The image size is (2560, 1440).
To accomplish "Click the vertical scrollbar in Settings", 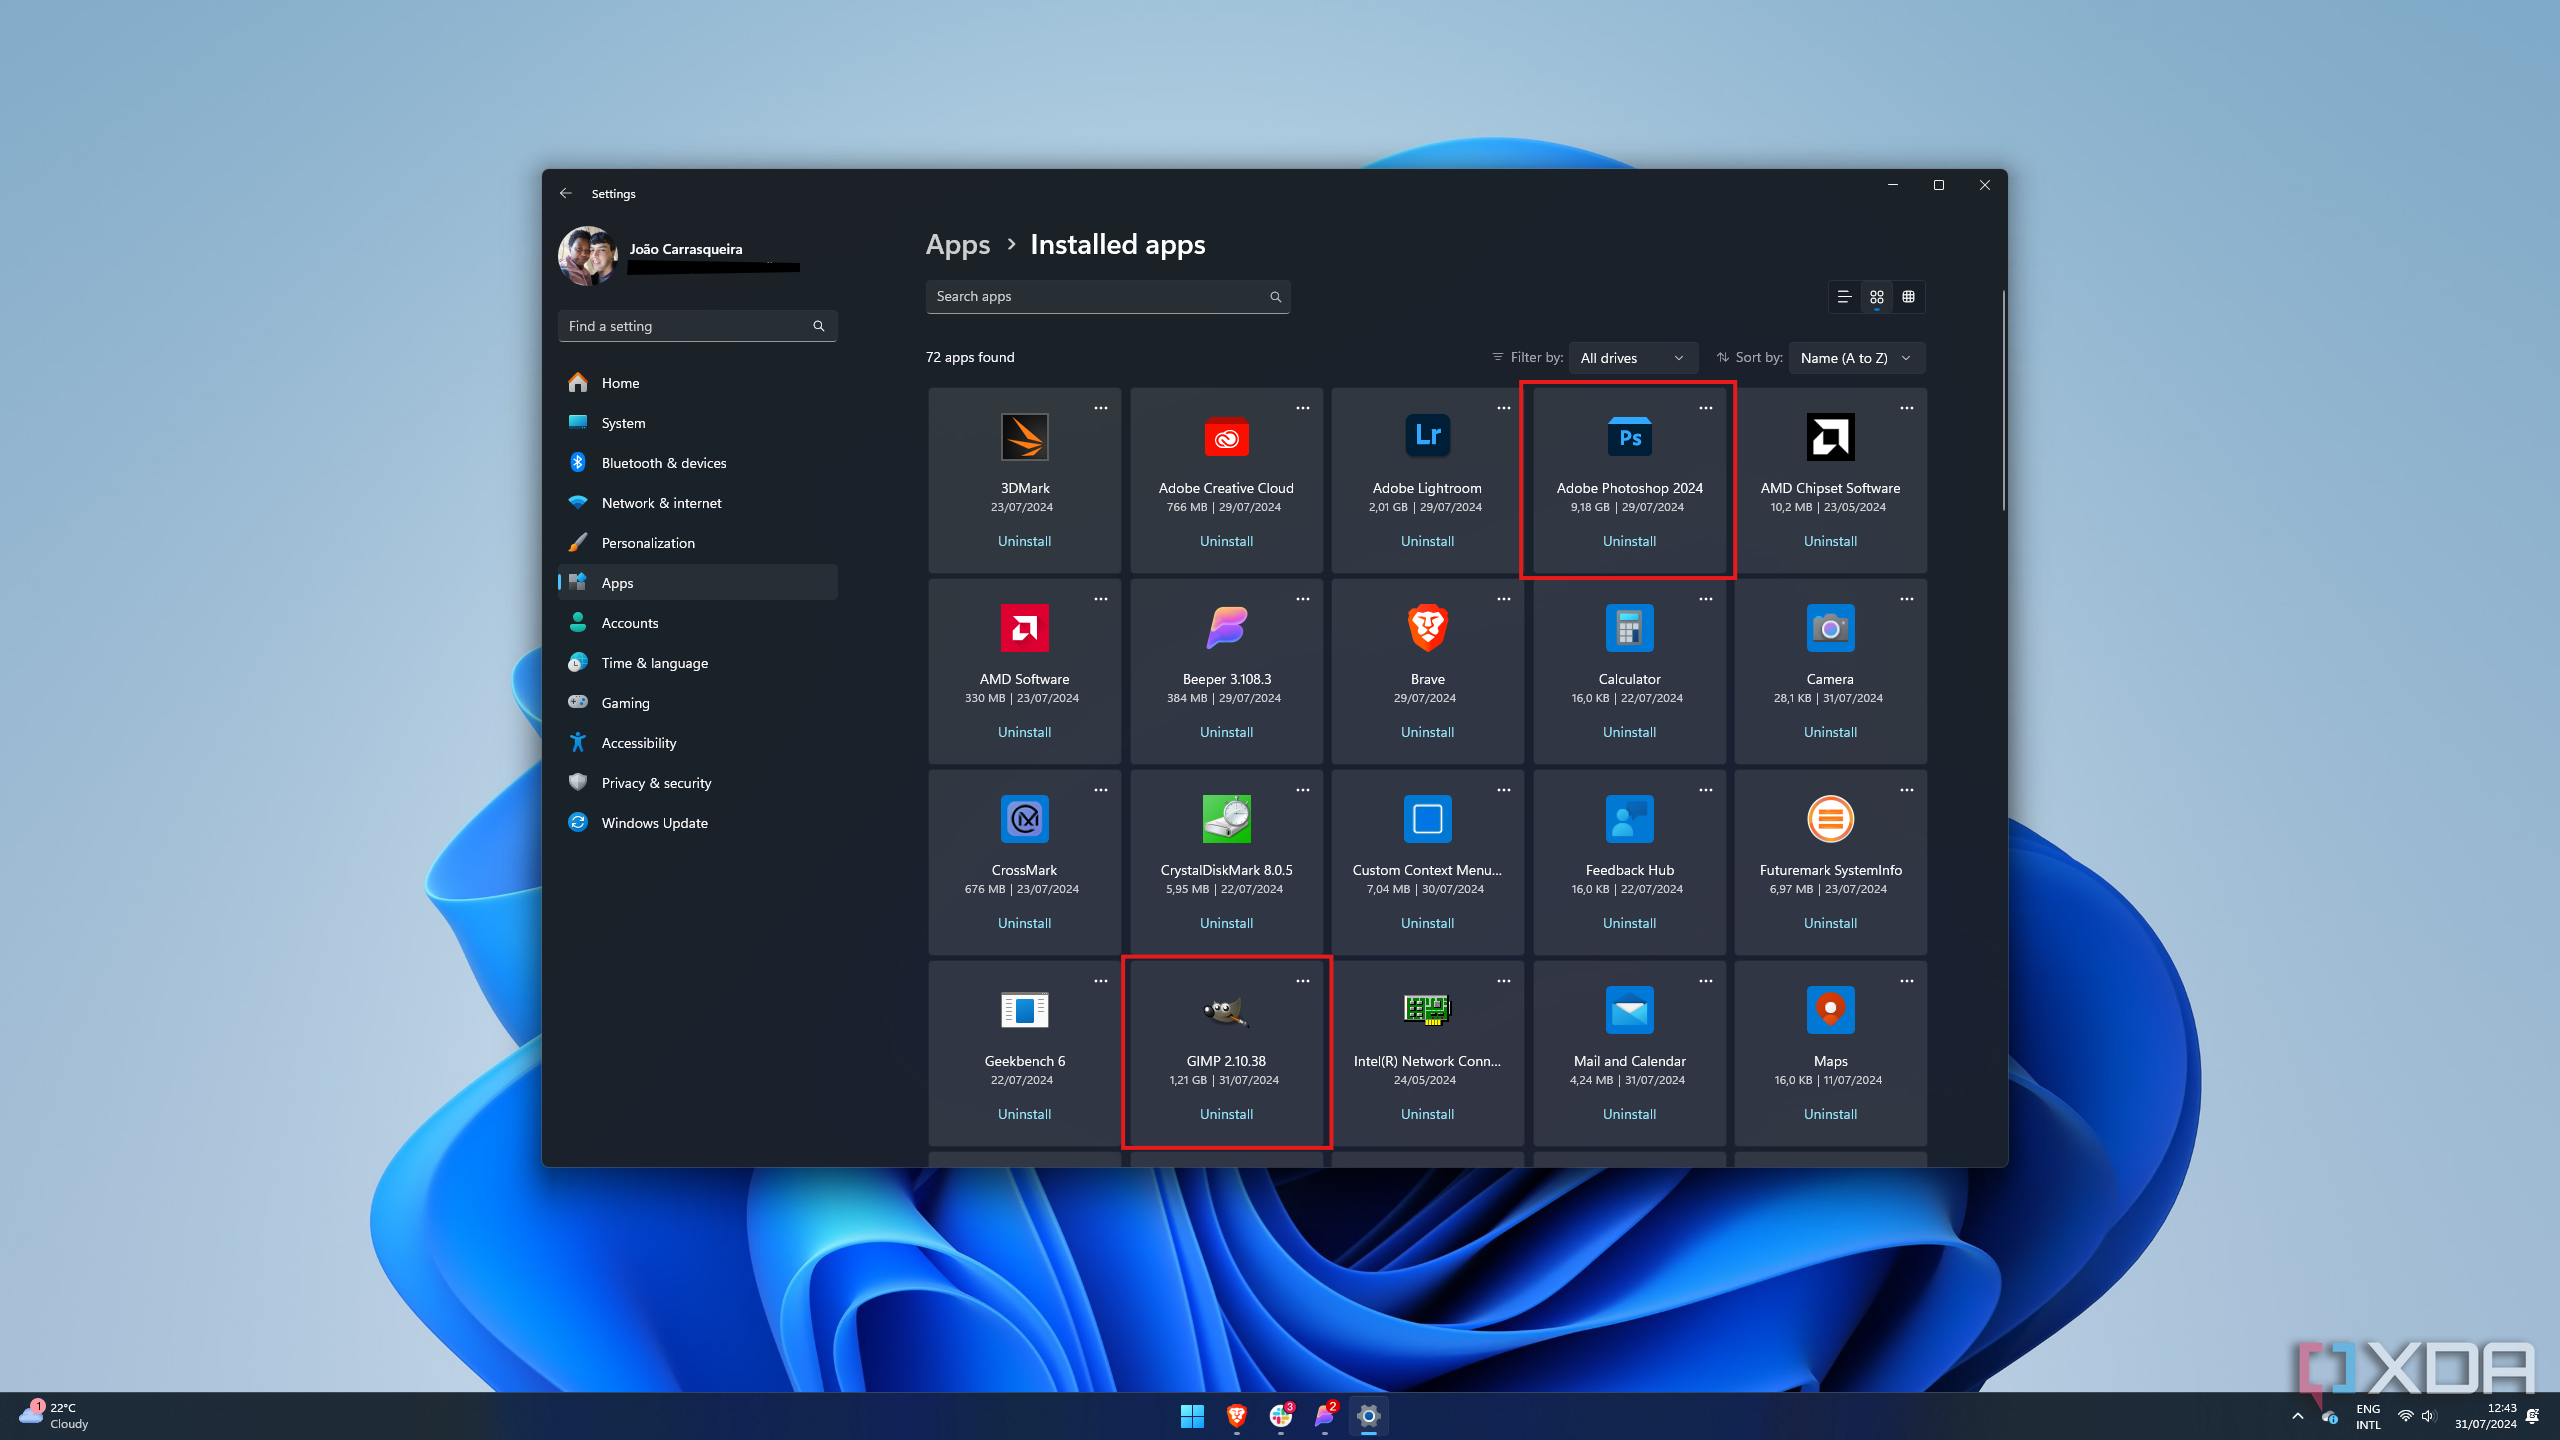I will pos(2003,400).
